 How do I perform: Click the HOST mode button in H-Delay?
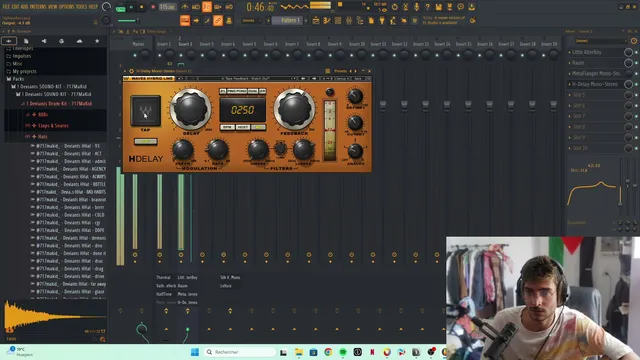click(243, 127)
